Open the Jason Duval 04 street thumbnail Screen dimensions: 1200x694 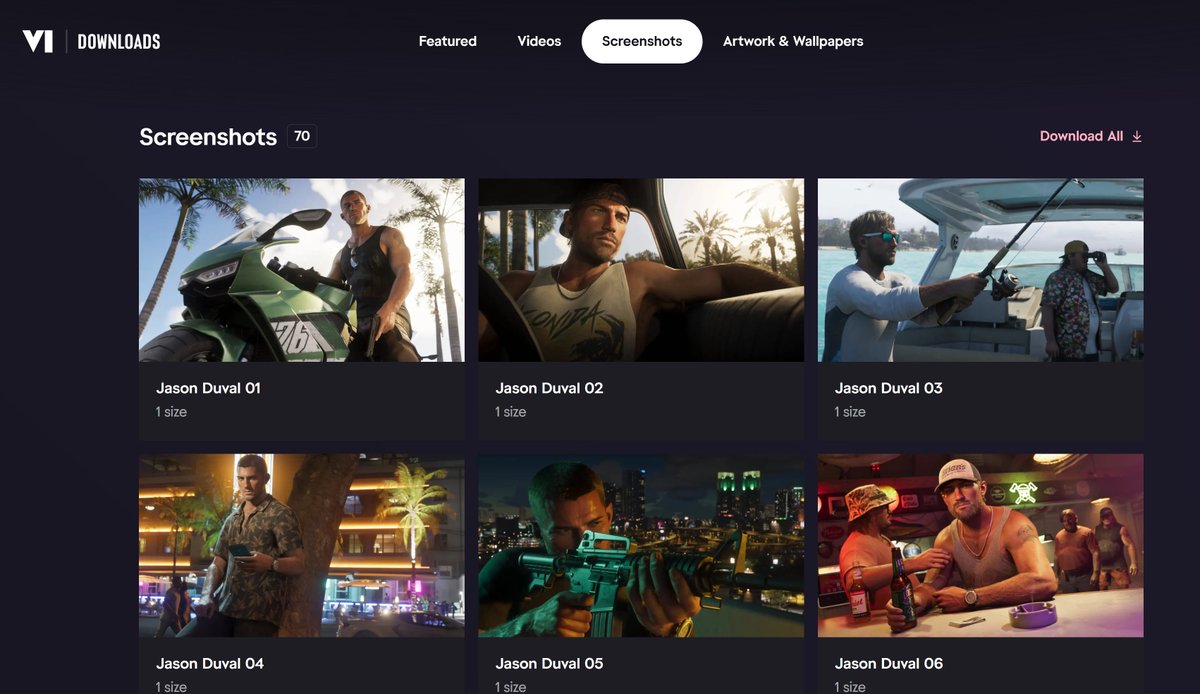coord(302,546)
